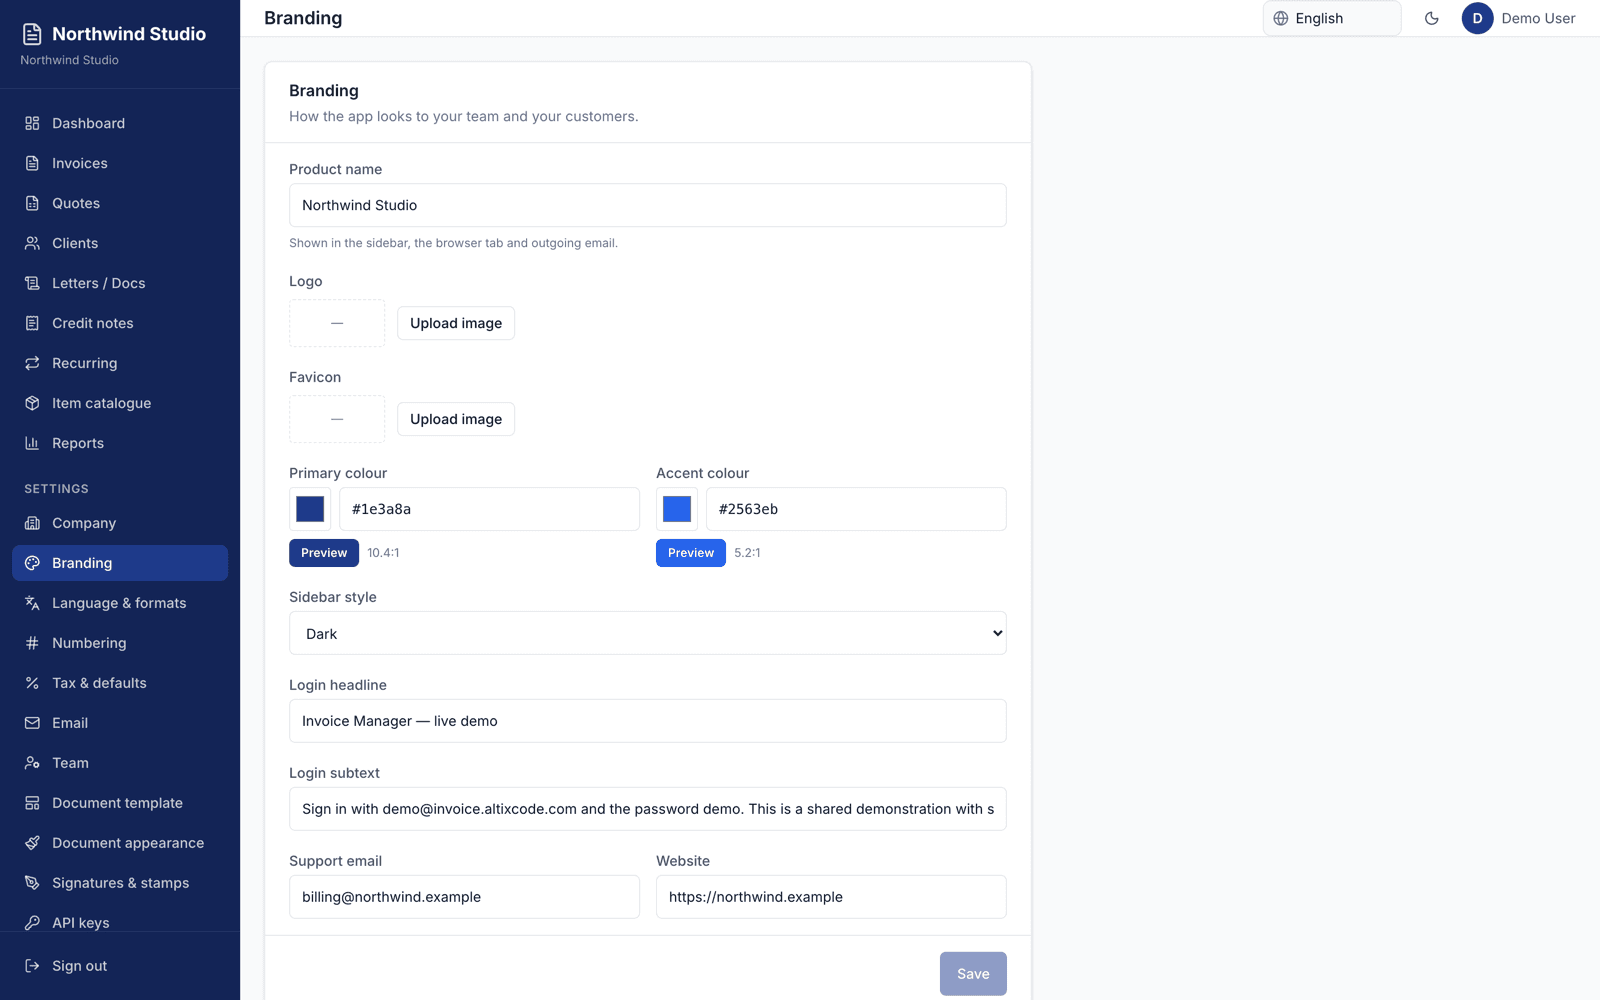
Task: Click the Letters / Docs icon
Action: pyautogui.click(x=32, y=283)
